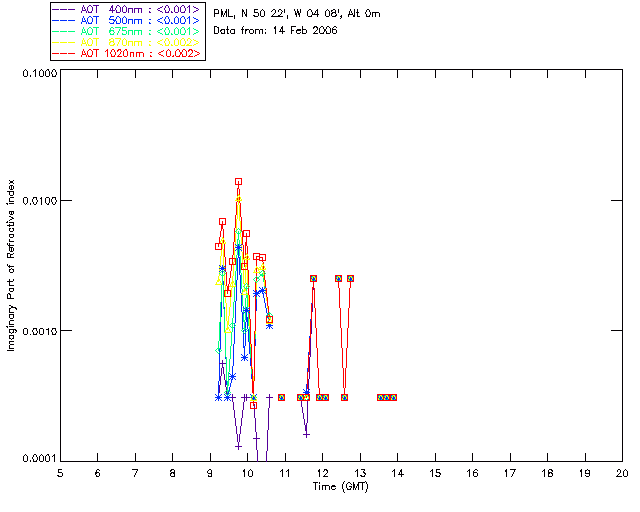Click the 0.1000 y-axis tick label
Screen dimensions: 640x512
coord(40,73)
